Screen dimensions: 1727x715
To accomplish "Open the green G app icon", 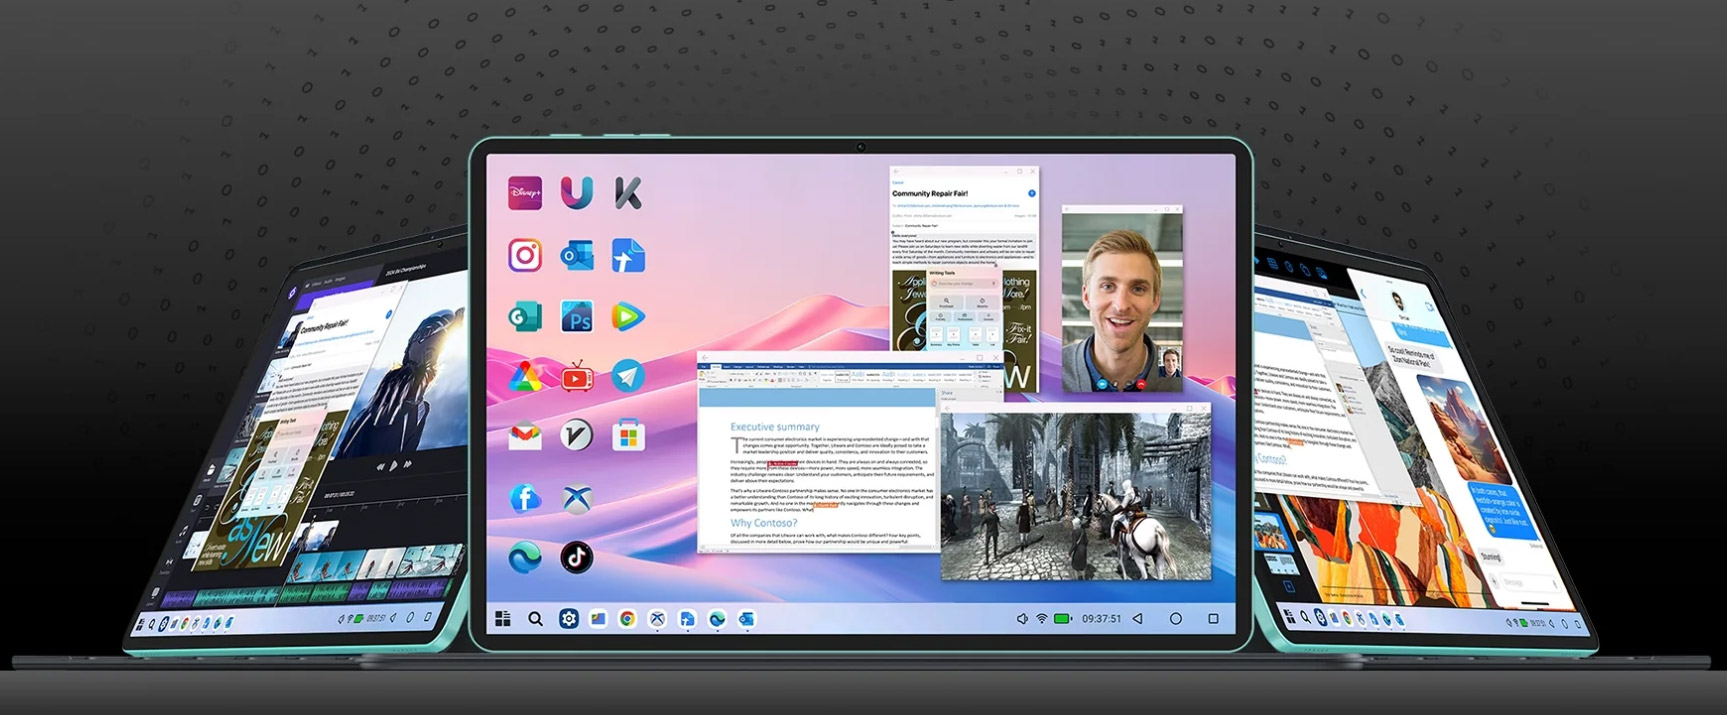I will 525,317.
